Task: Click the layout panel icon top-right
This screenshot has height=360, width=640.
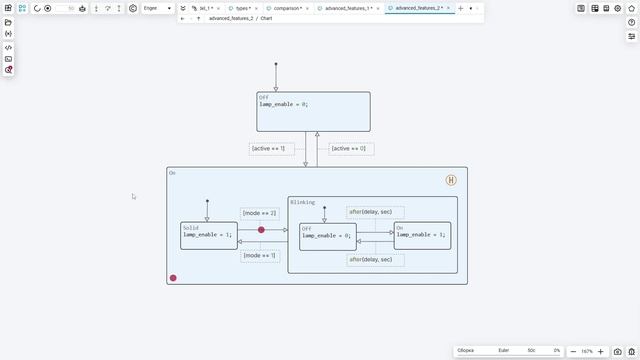Action: click(606, 8)
